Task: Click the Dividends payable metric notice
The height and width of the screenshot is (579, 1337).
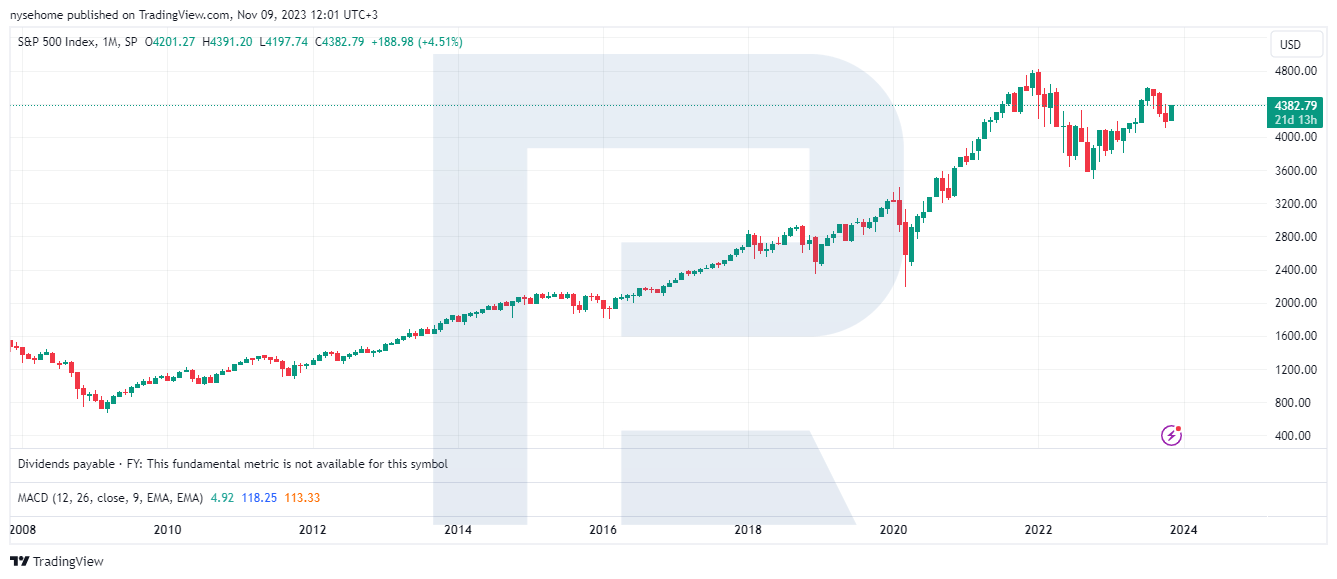Action: coord(233,464)
